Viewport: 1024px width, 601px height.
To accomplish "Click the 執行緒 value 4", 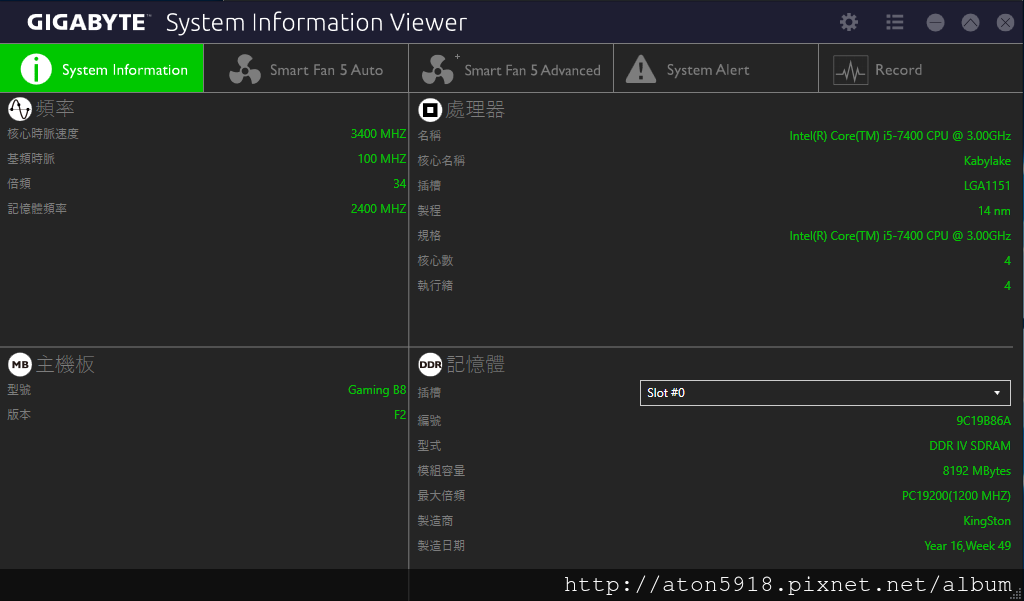I will (1007, 285).
